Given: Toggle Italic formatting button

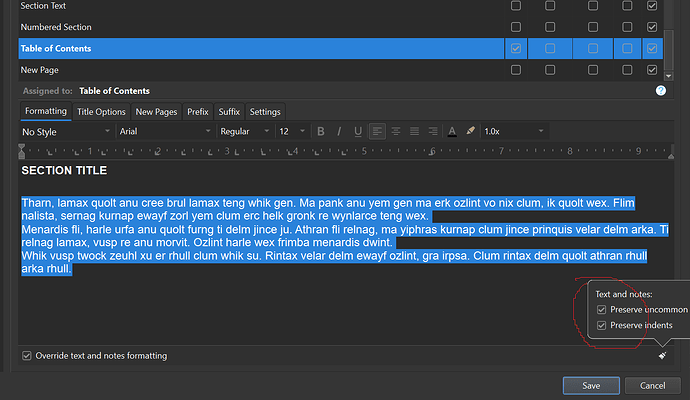Looking at the screenshot, I should 339,132.
